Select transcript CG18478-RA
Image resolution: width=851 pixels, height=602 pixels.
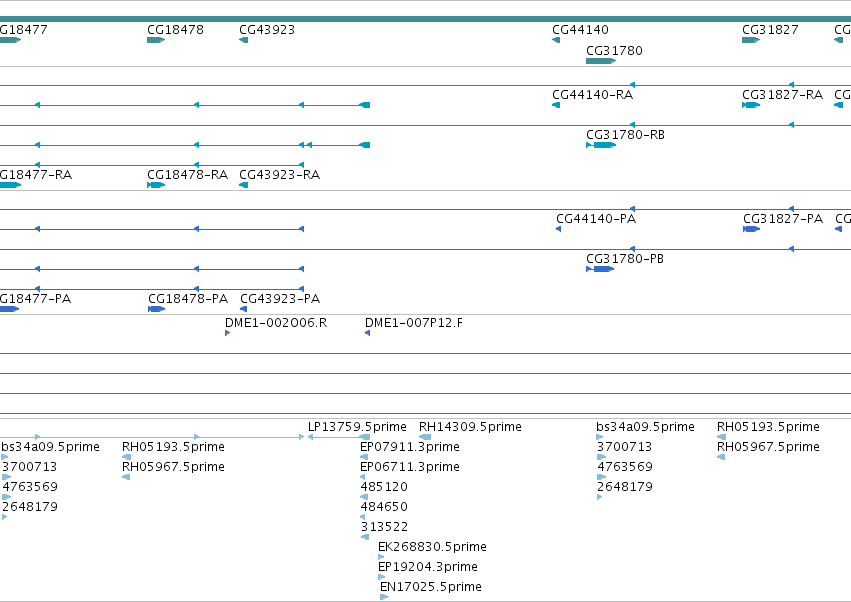pyautogui.click(x=156, y=185)
